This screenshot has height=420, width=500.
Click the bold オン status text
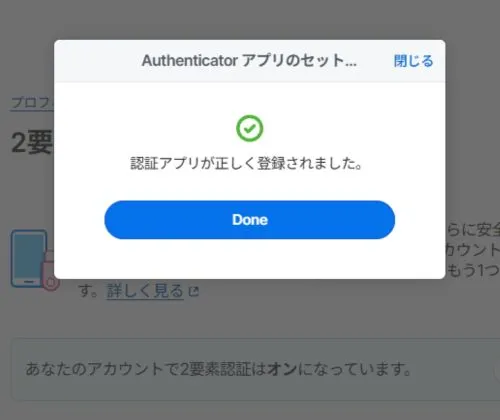pyautogui.click(x=282, y=369)
